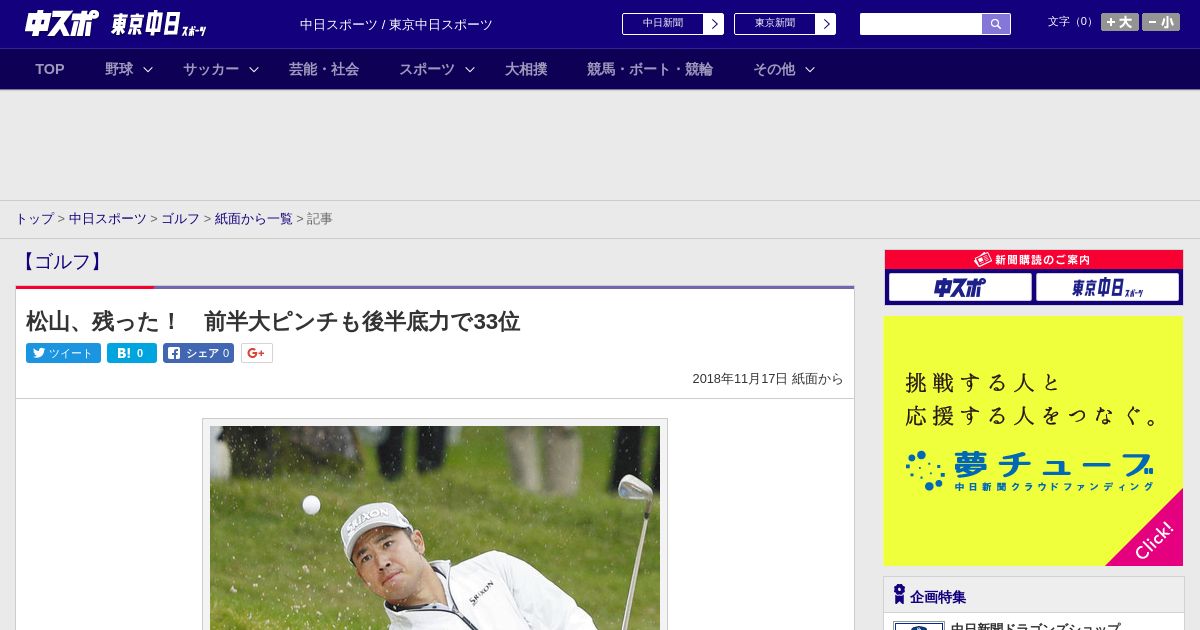Click 中日スポーツ breadcrumb link
Image resolution: width=1200 pixels, height=630 pixels.
[108, 218]
